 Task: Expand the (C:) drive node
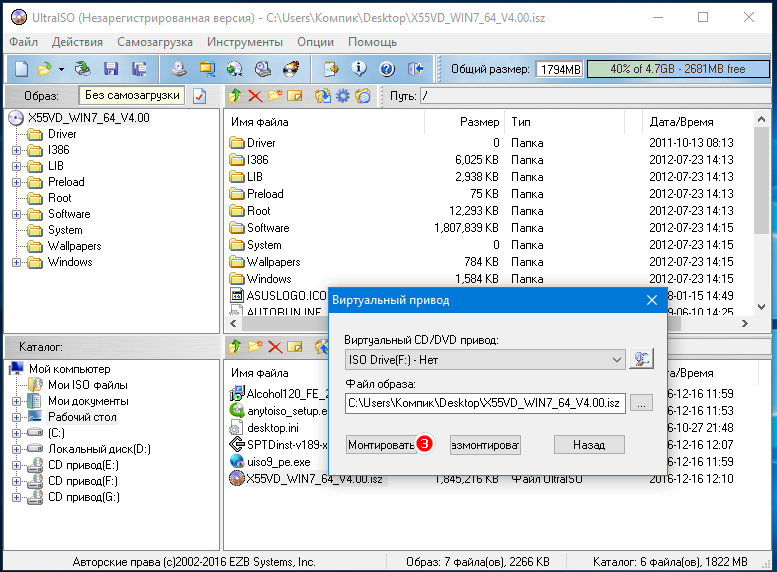pos(16,433)
